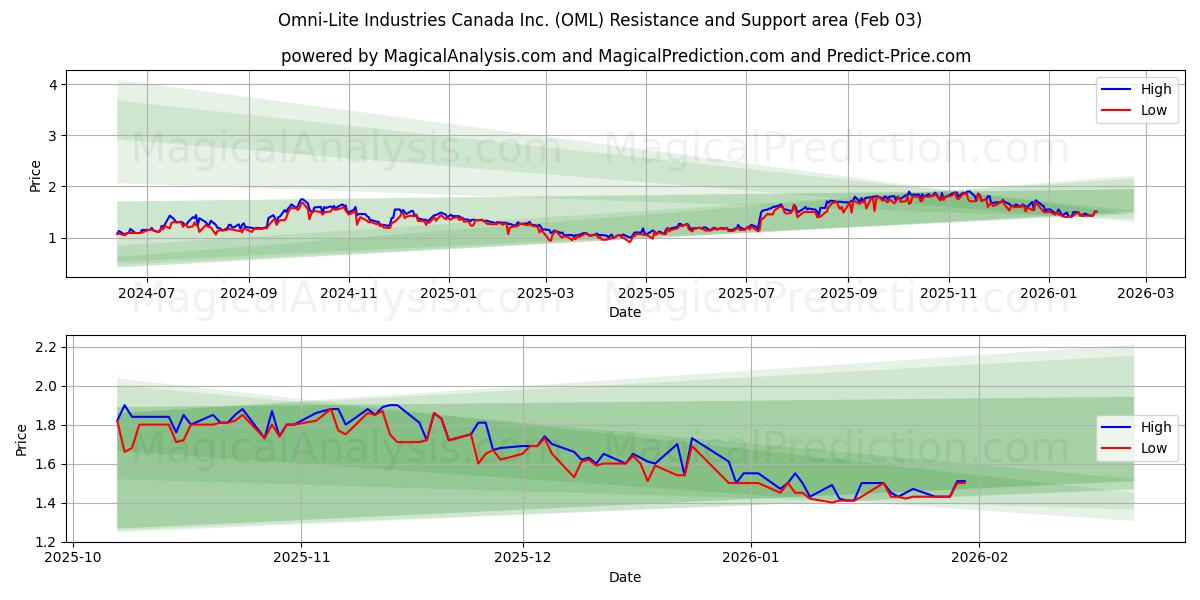Select the 2024-07 tick label on top chart
This screenshot has height=600, width=1200.
(146, 294)
